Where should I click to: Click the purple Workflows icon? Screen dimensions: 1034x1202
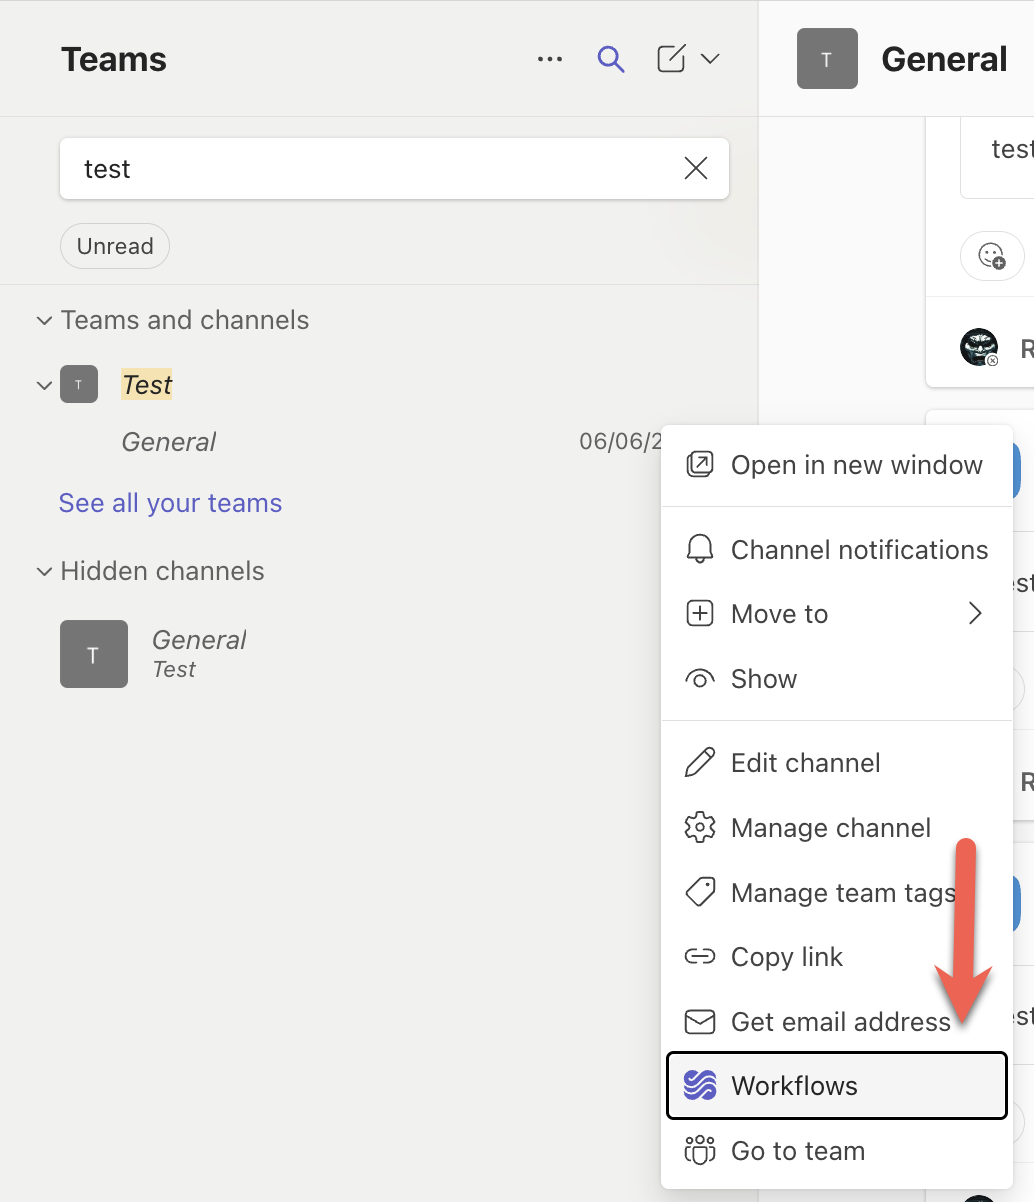(700, 1086)
